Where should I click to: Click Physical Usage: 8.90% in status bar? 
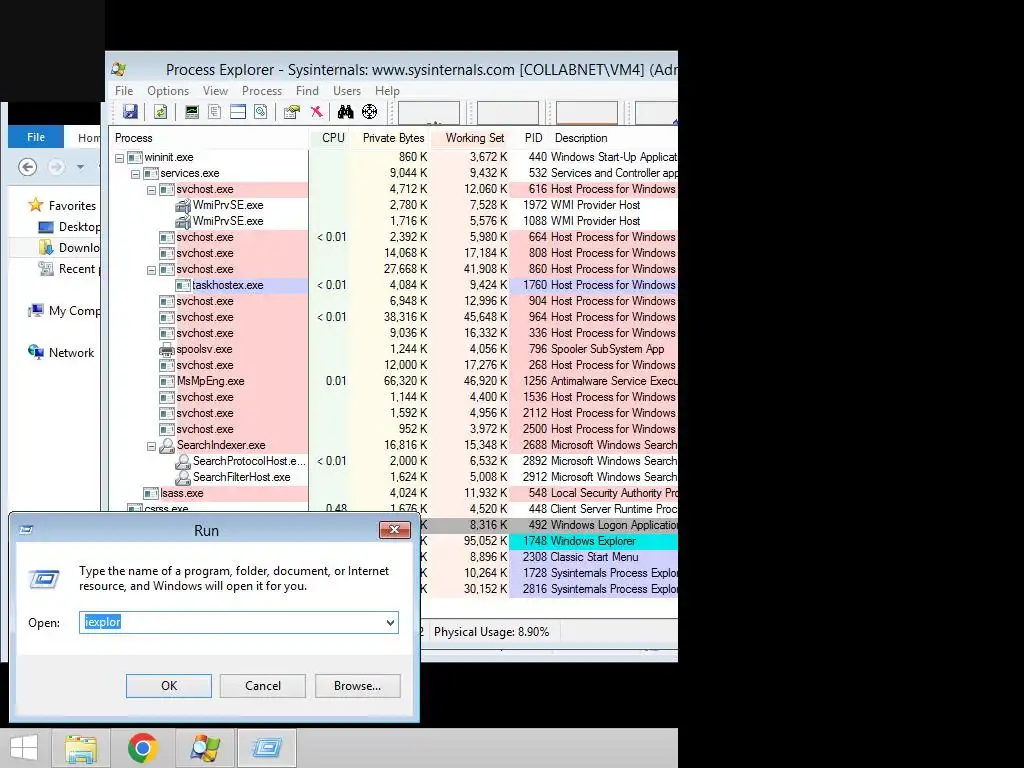pos(491,632)
